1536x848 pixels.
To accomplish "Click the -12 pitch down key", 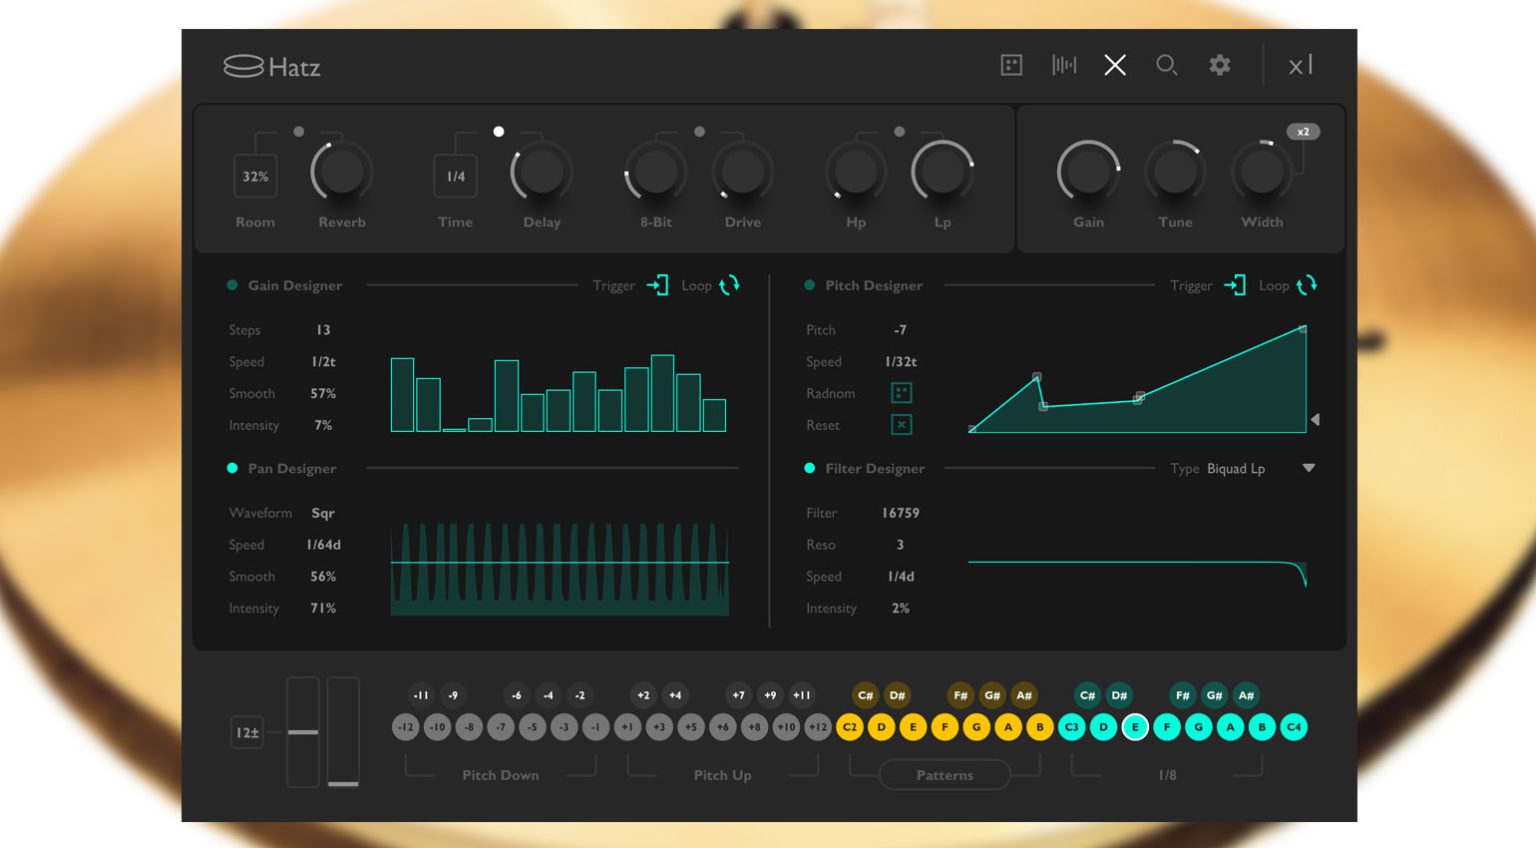I will point(405,727).
